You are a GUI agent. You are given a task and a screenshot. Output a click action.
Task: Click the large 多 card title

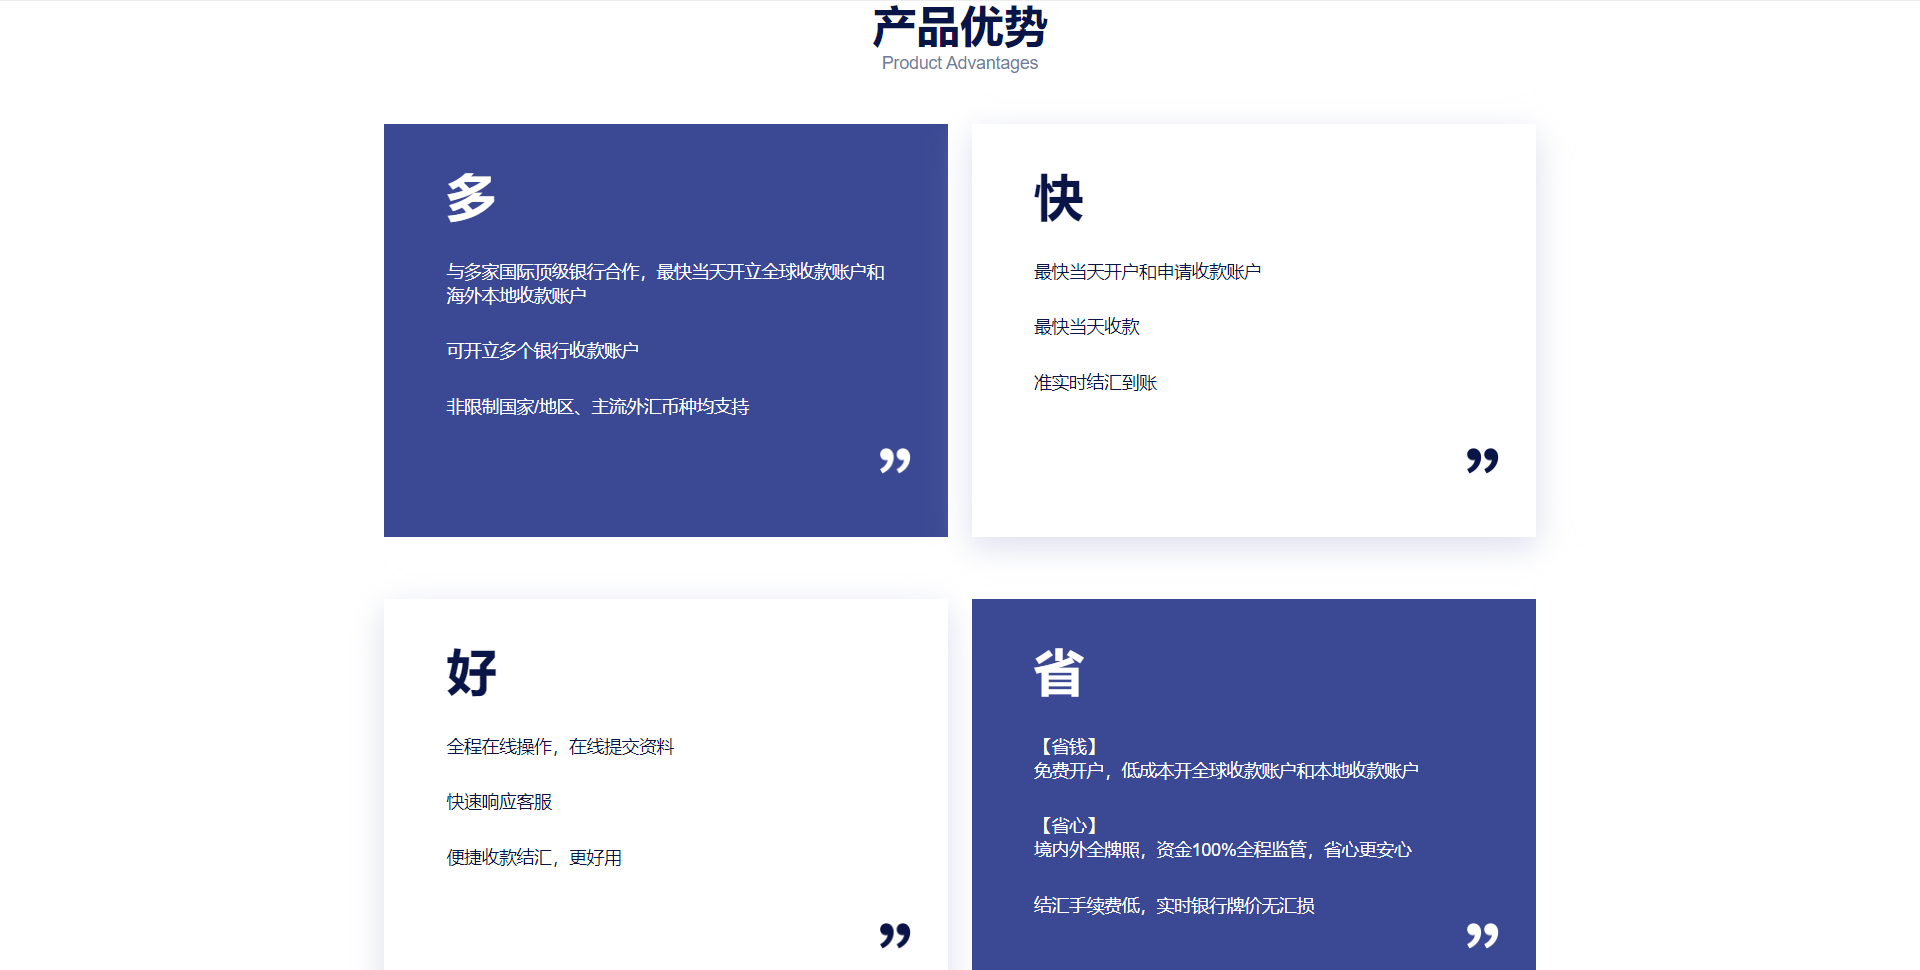tap(471, 198)
